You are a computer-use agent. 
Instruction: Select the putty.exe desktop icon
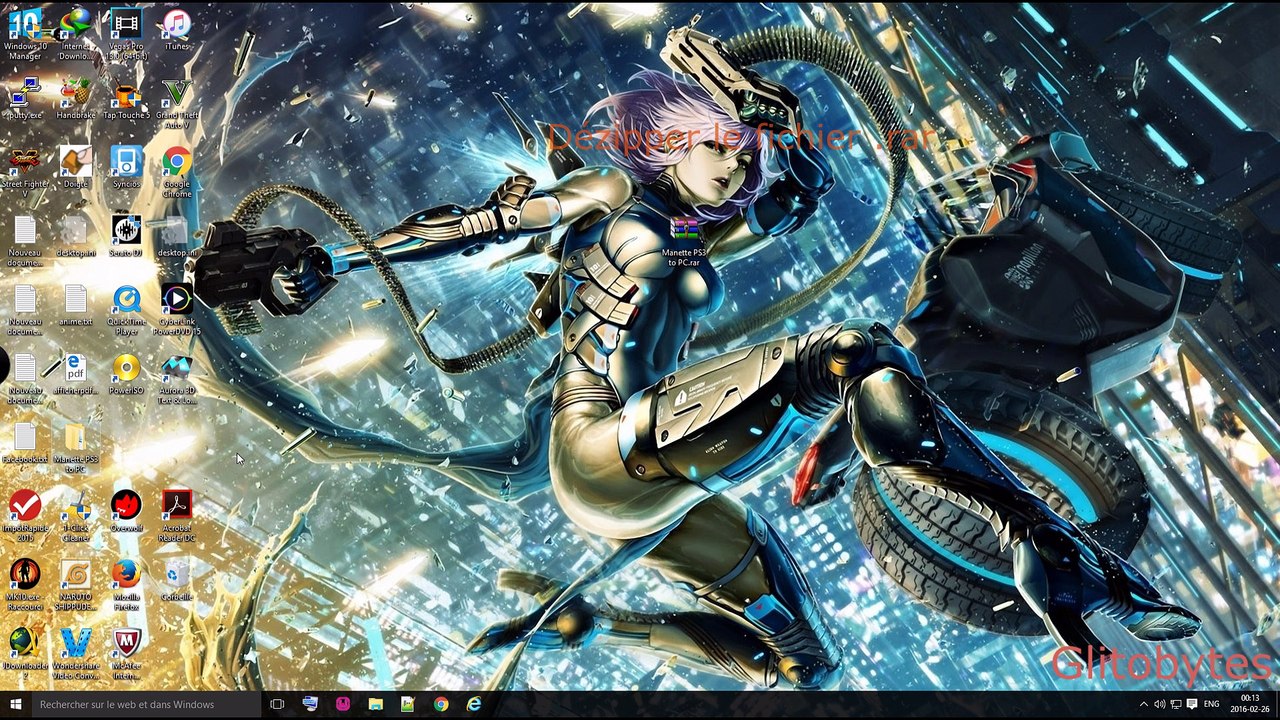[x=25, y=99]
